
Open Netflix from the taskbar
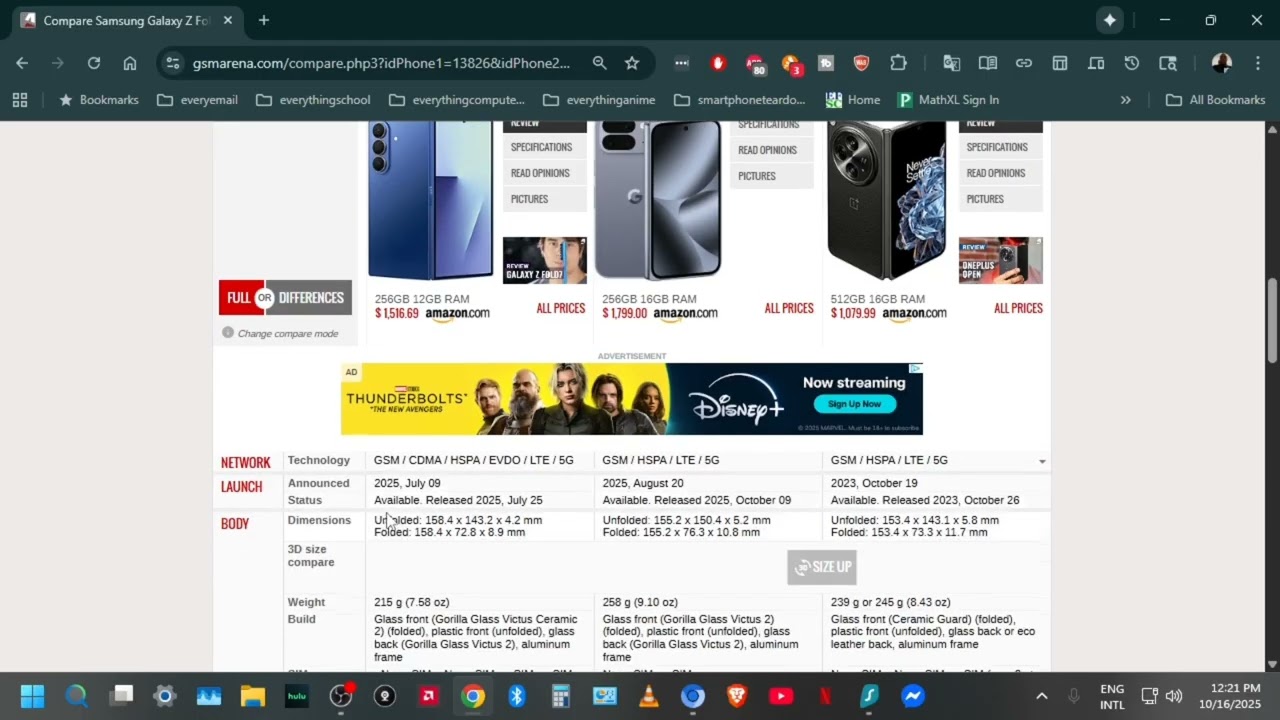tap(825, 696)
